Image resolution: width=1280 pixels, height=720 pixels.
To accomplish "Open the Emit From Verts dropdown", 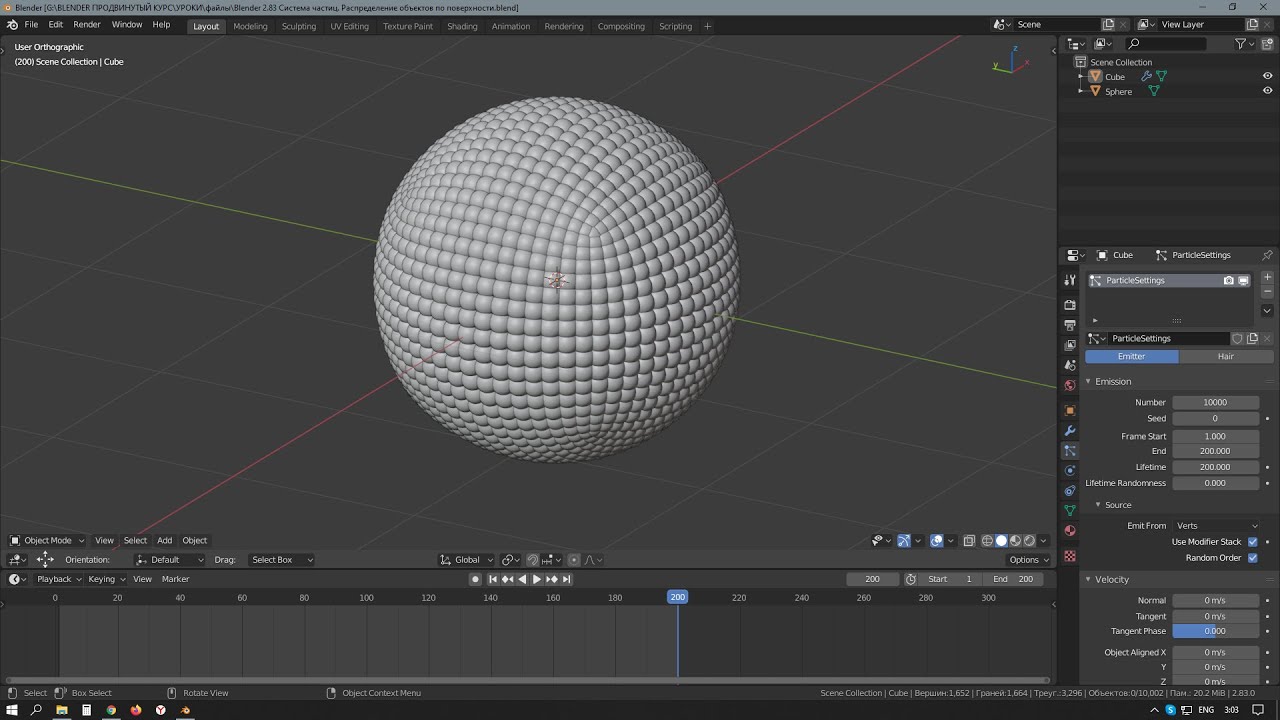I will 1216,526.
